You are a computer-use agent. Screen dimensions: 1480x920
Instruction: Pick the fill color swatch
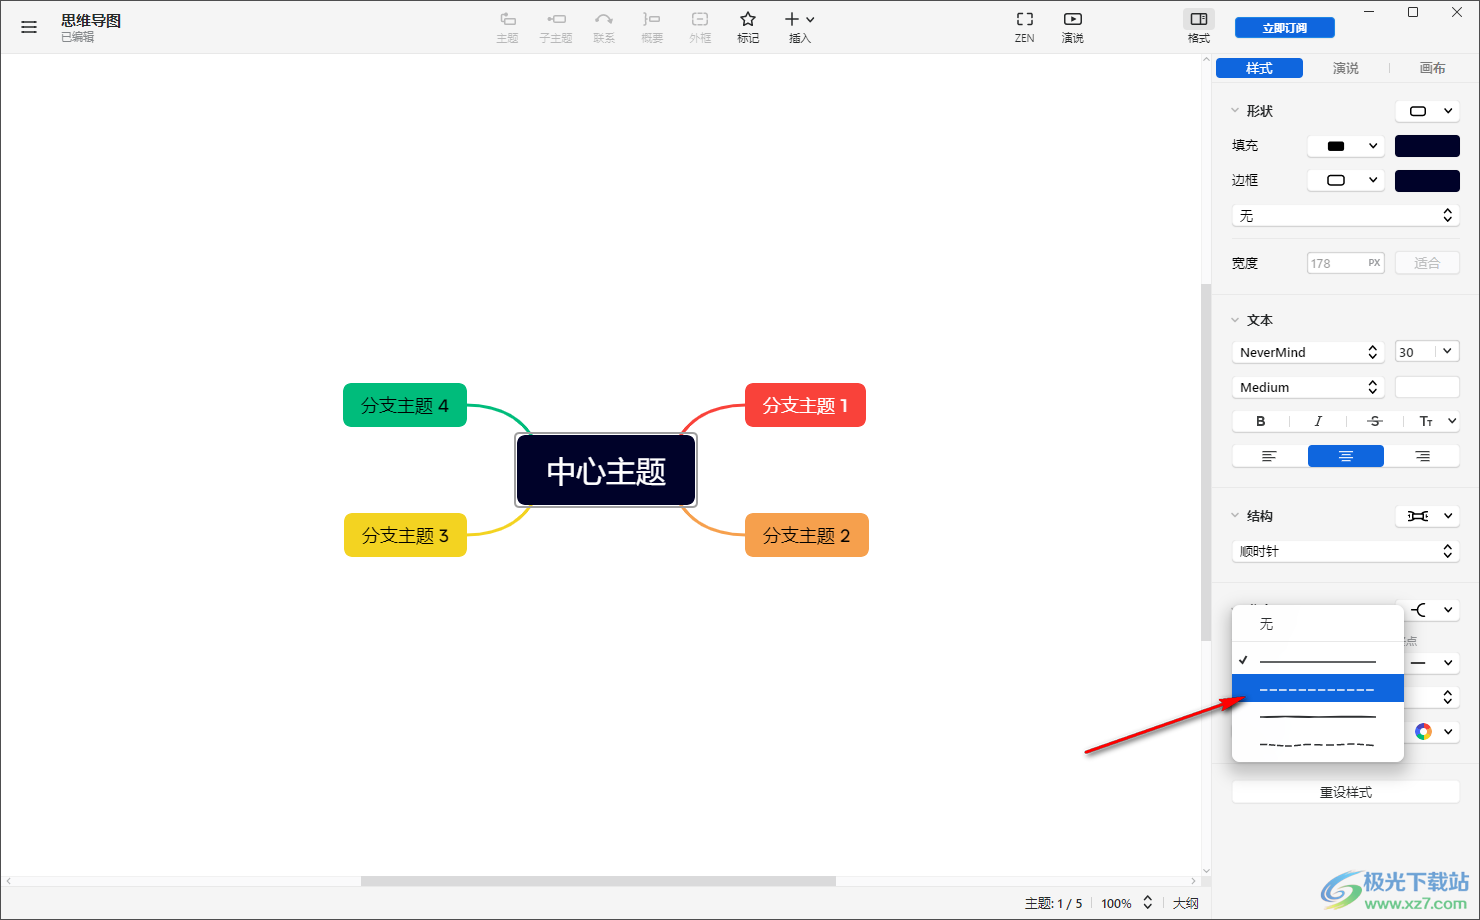1427,146
